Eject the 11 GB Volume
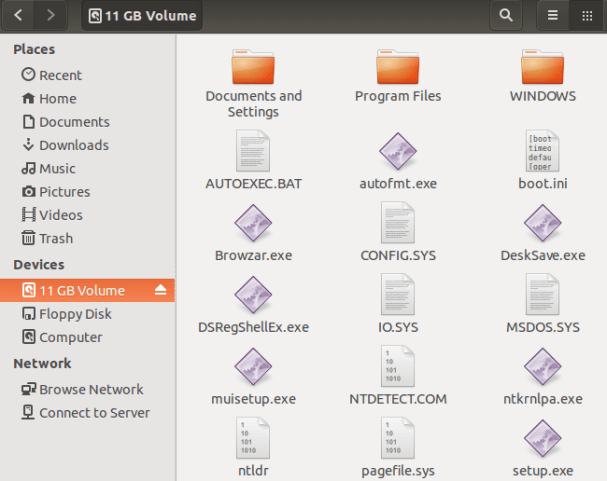607x481 pixels. (160, 290)
